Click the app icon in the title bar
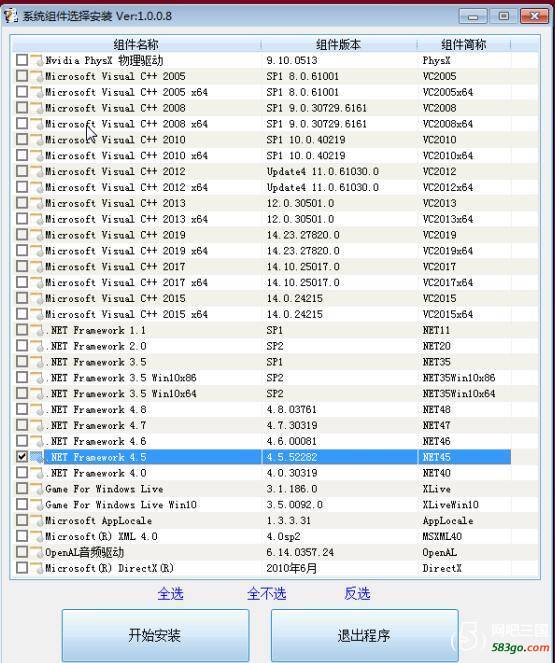Screen dimensions: 555x663 (11, 16)
